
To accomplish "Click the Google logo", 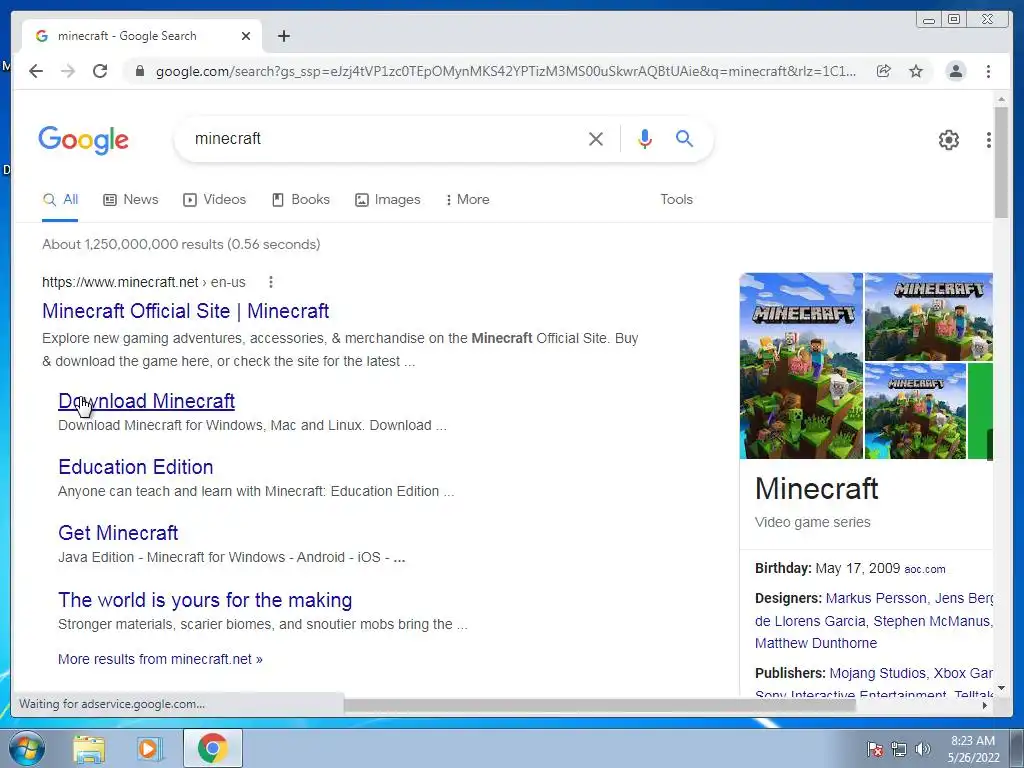I will pyautogui.click(x=84, y=140).
